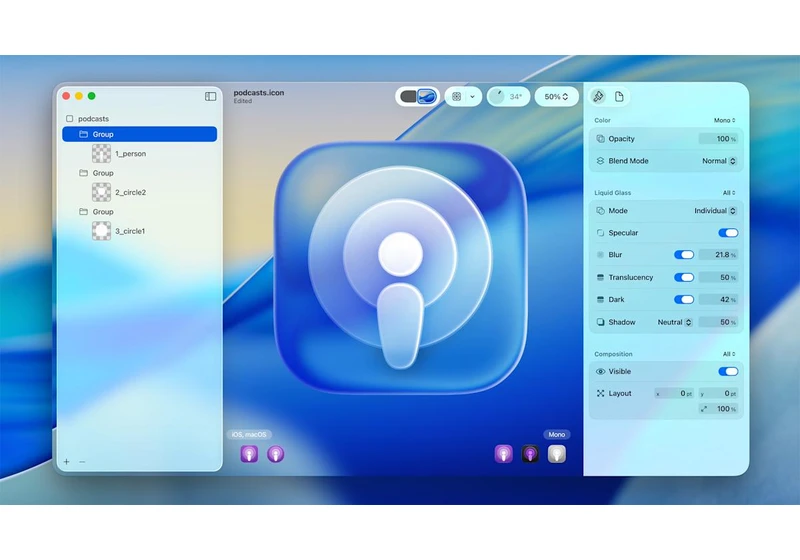Edit the Layout scale 100% field
This screenshot has height=560, width=800.
[x=718, y=409]
